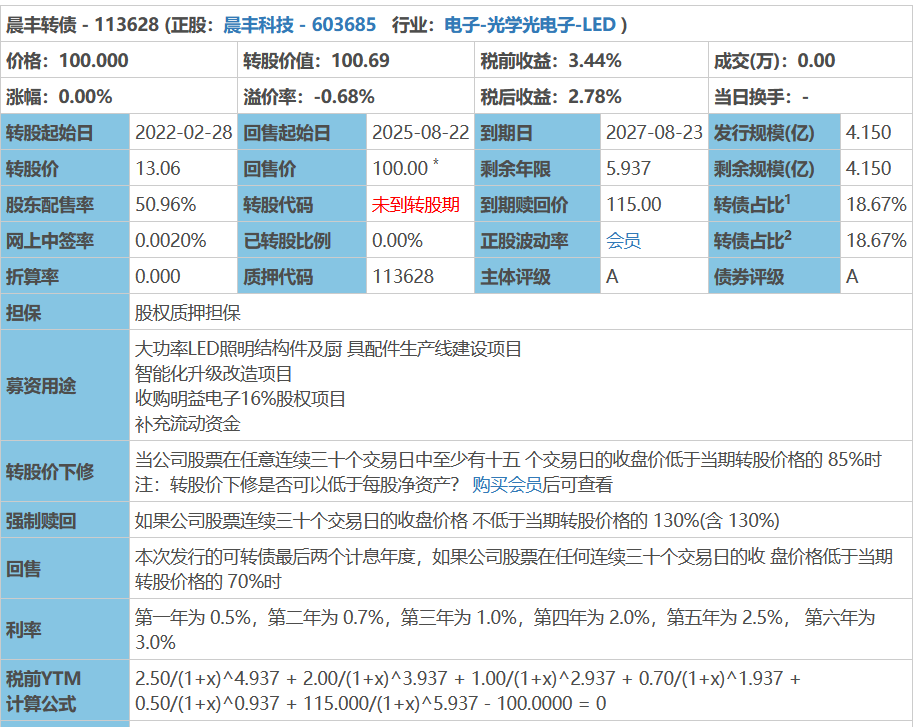Click the 税前YTM 计算公式 row header
The width and height of the screenshot is (919, 727).
click(x=65, y=690)
